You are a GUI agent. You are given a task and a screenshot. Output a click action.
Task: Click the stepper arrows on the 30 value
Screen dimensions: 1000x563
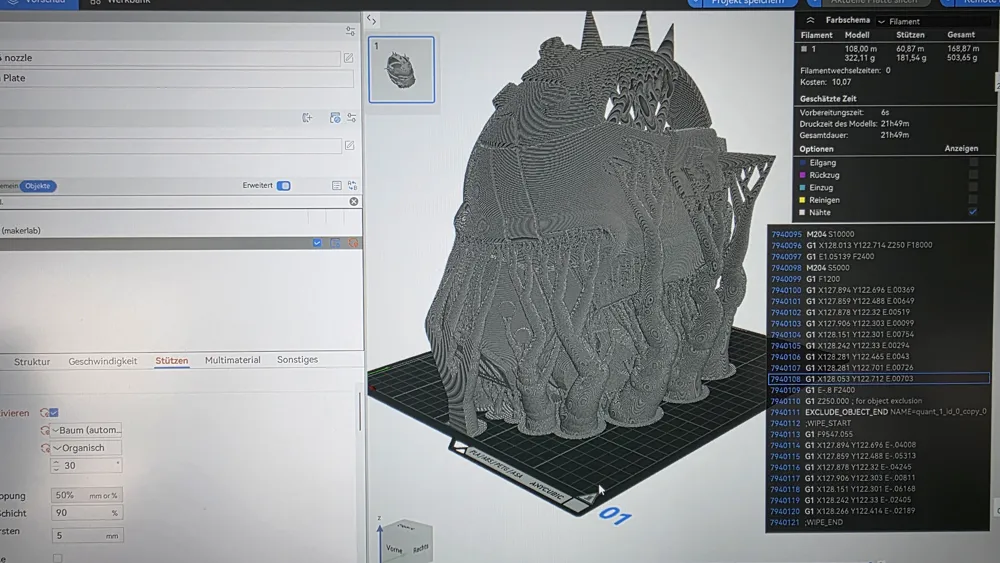pos(56,465)
